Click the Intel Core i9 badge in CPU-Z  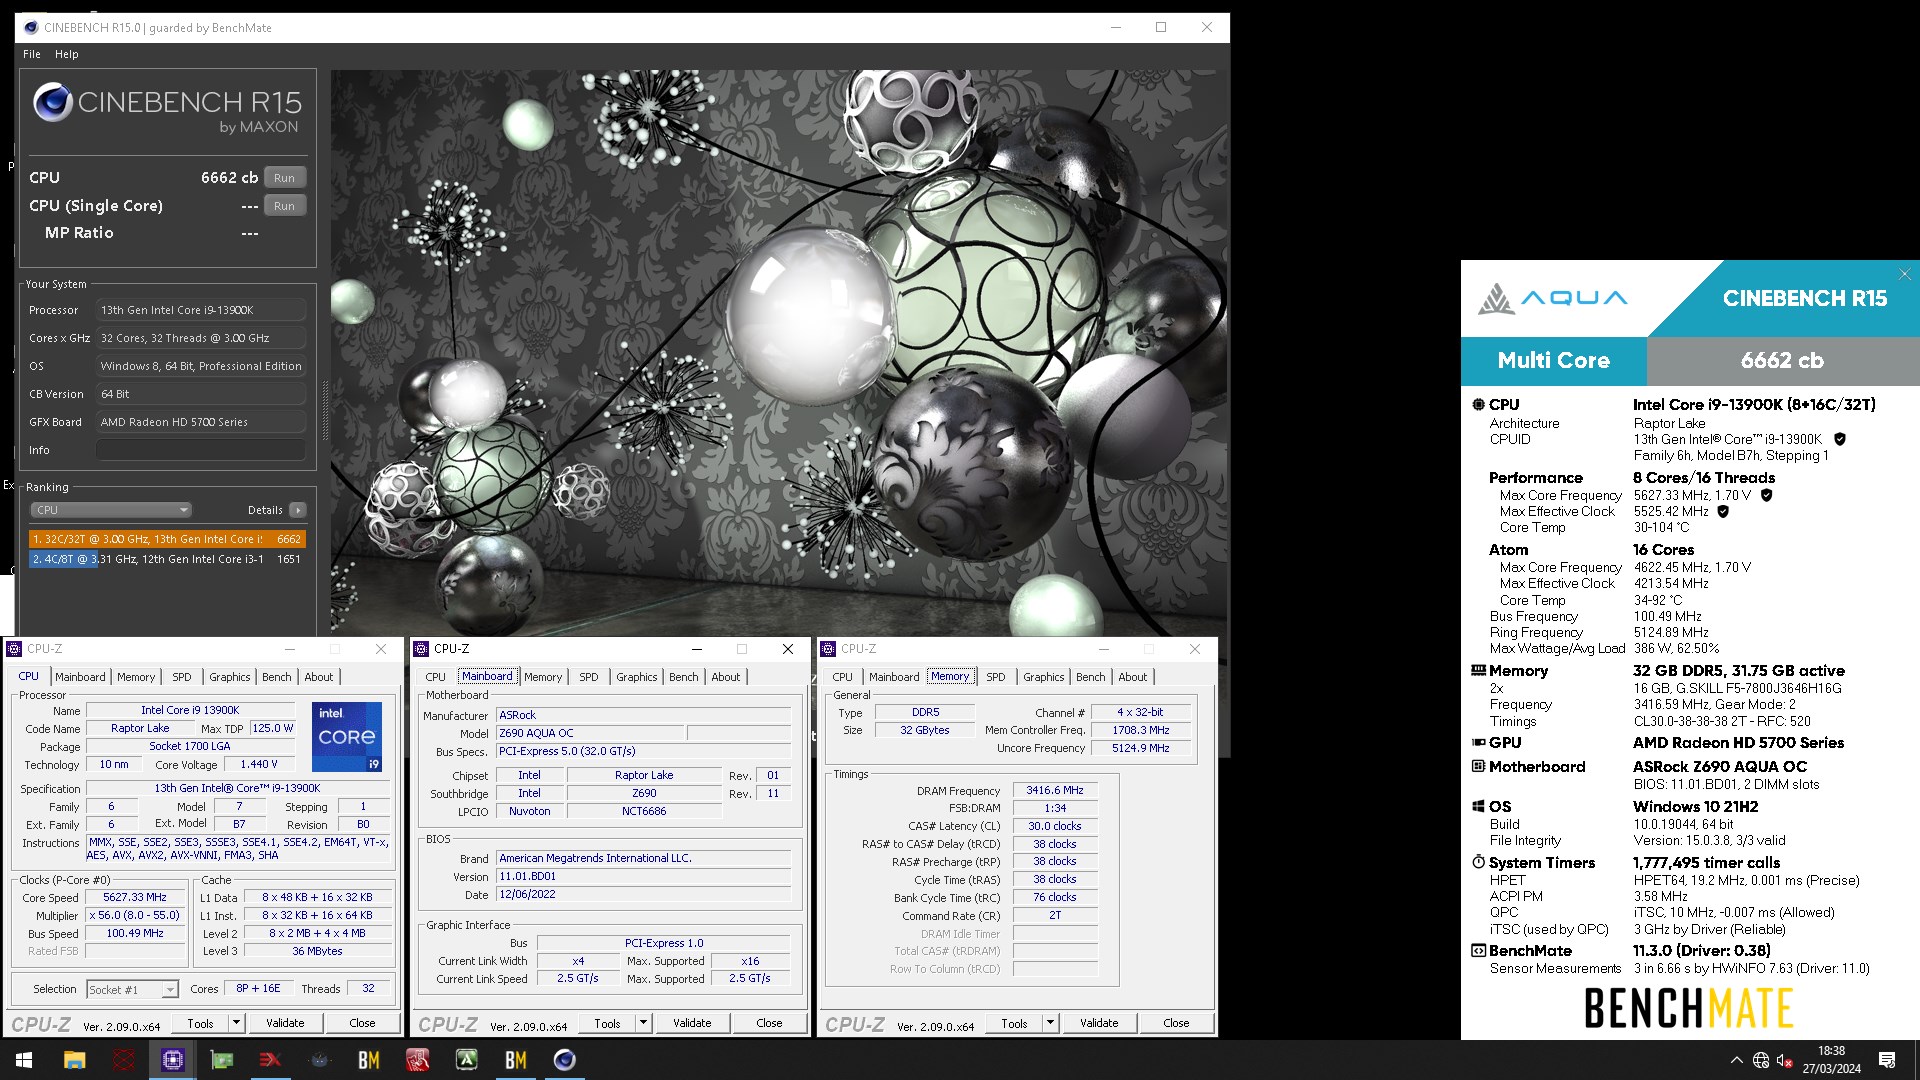pyautogui.click(x=347, y=737)
